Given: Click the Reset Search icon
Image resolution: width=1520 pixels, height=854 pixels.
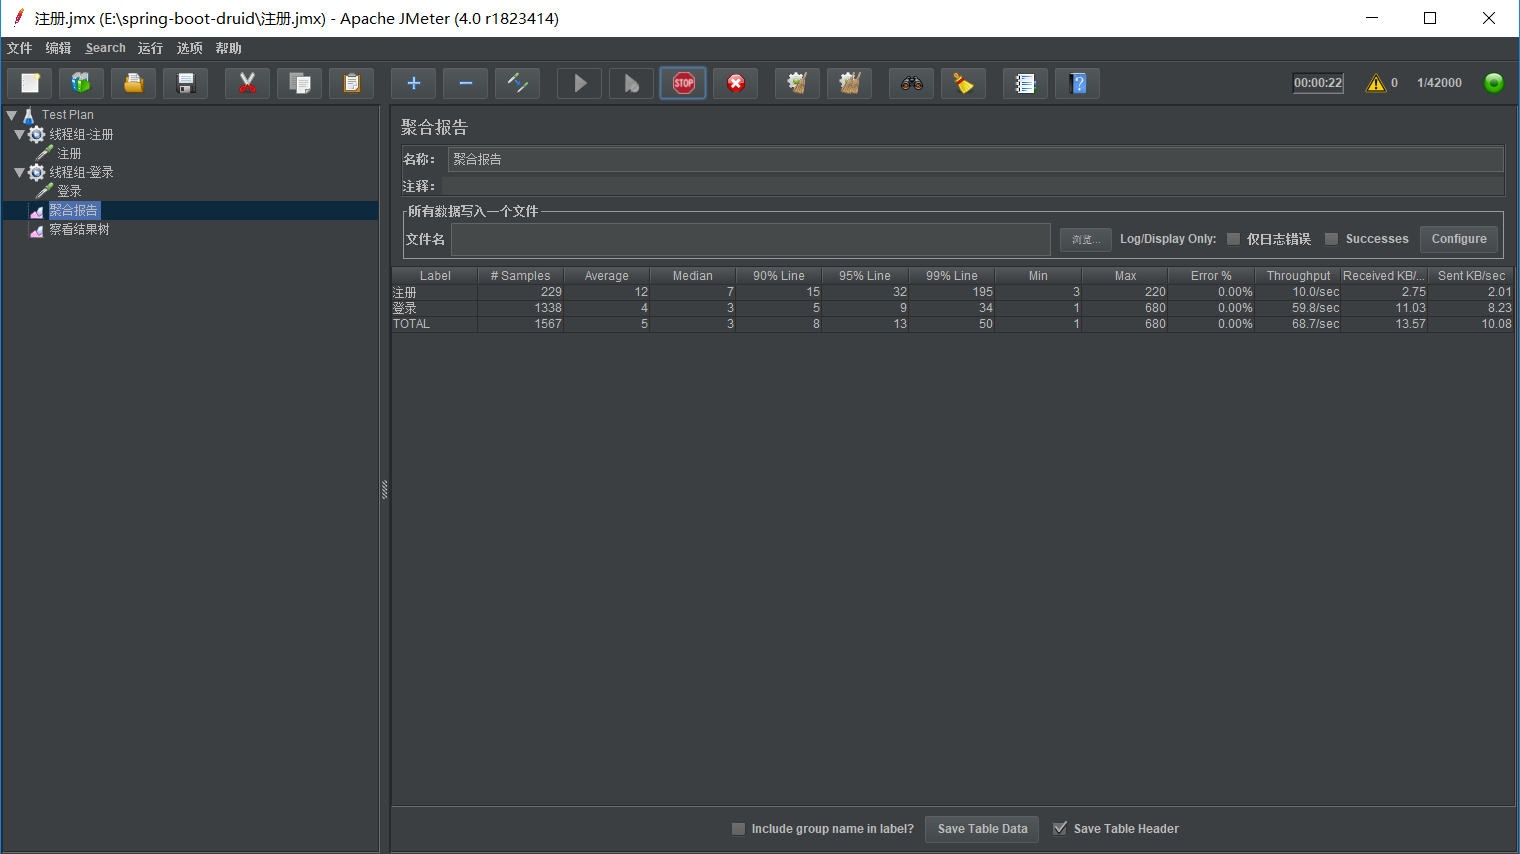Looking at the screenshot, I should pyautogui.click(x=964, y=83).
